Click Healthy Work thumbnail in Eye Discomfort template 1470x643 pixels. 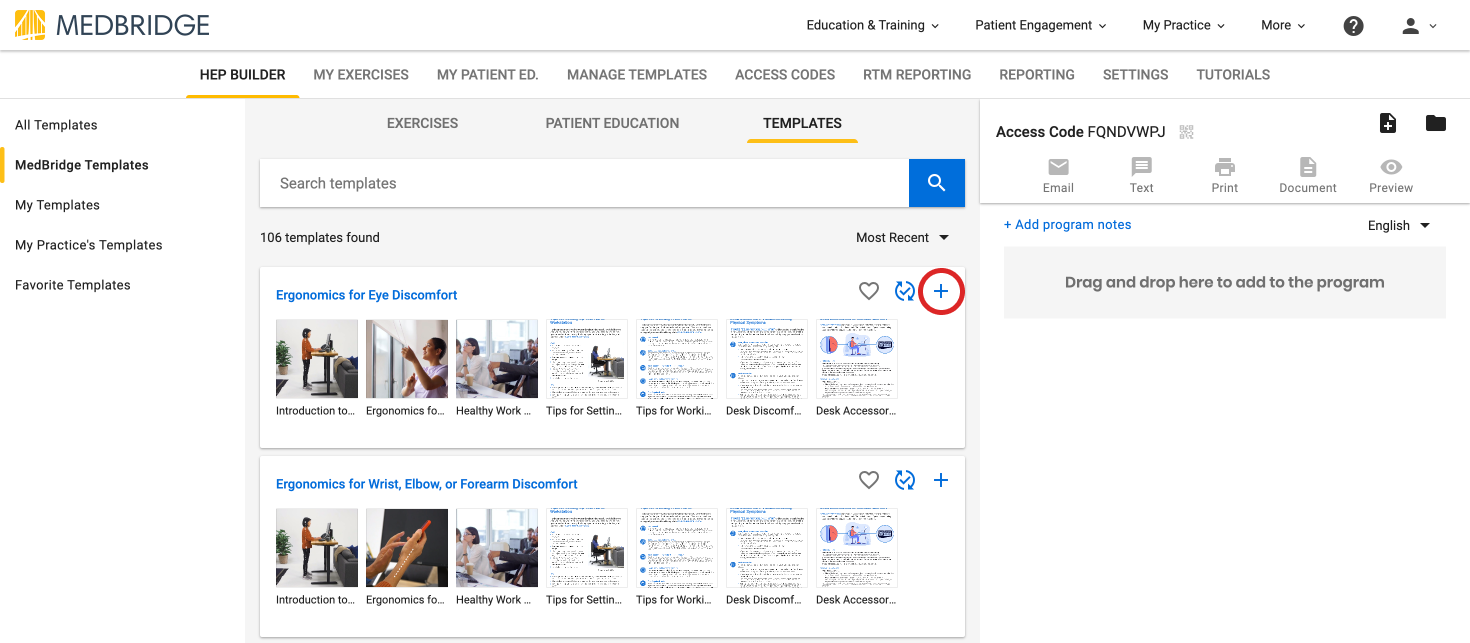point(497,359)
